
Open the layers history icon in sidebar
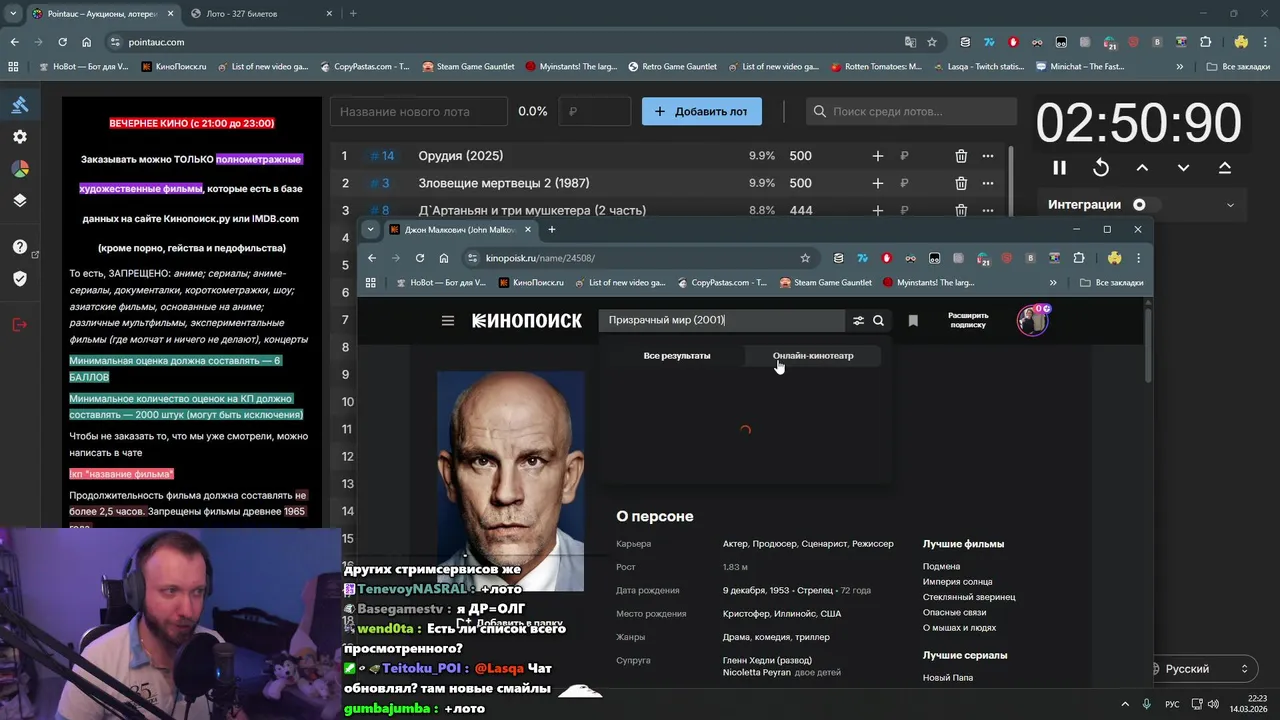pos(20,200)
